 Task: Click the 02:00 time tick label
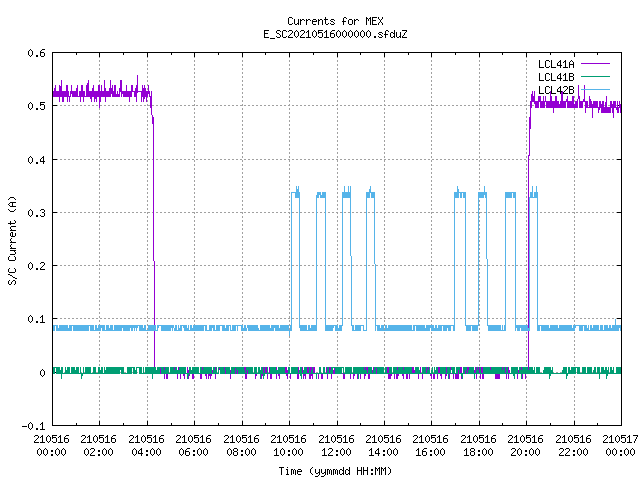(x=98, y=452)
